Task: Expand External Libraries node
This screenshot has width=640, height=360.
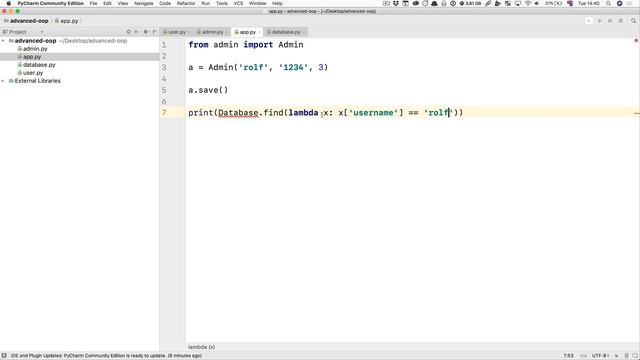Action: coord(3,81)
